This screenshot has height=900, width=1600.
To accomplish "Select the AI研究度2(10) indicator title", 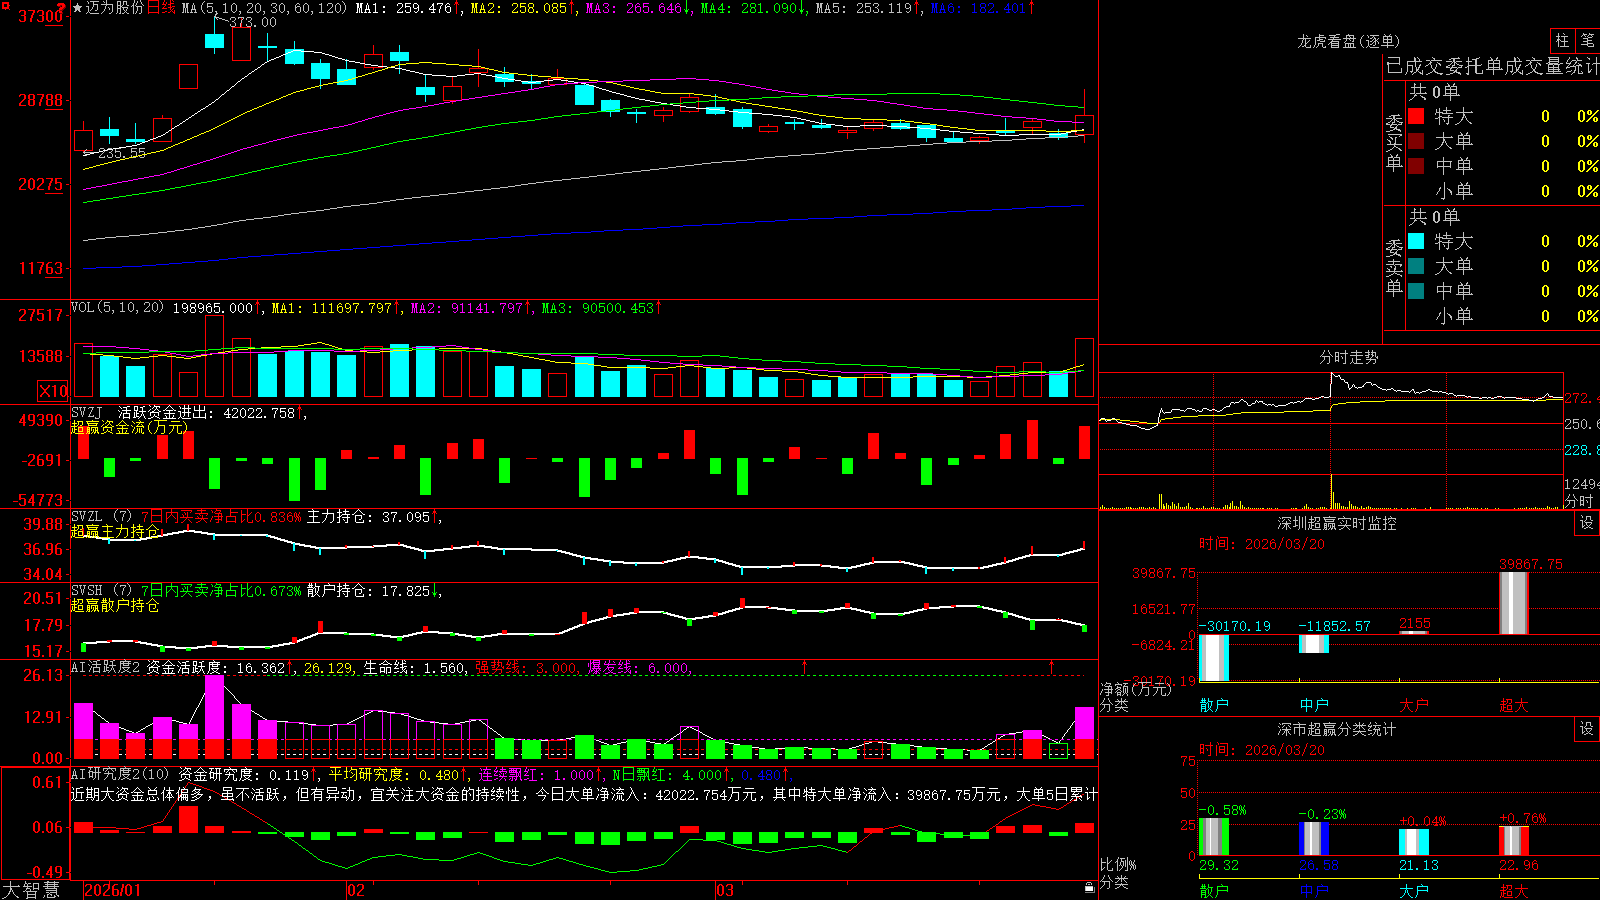I will [121, 774].
